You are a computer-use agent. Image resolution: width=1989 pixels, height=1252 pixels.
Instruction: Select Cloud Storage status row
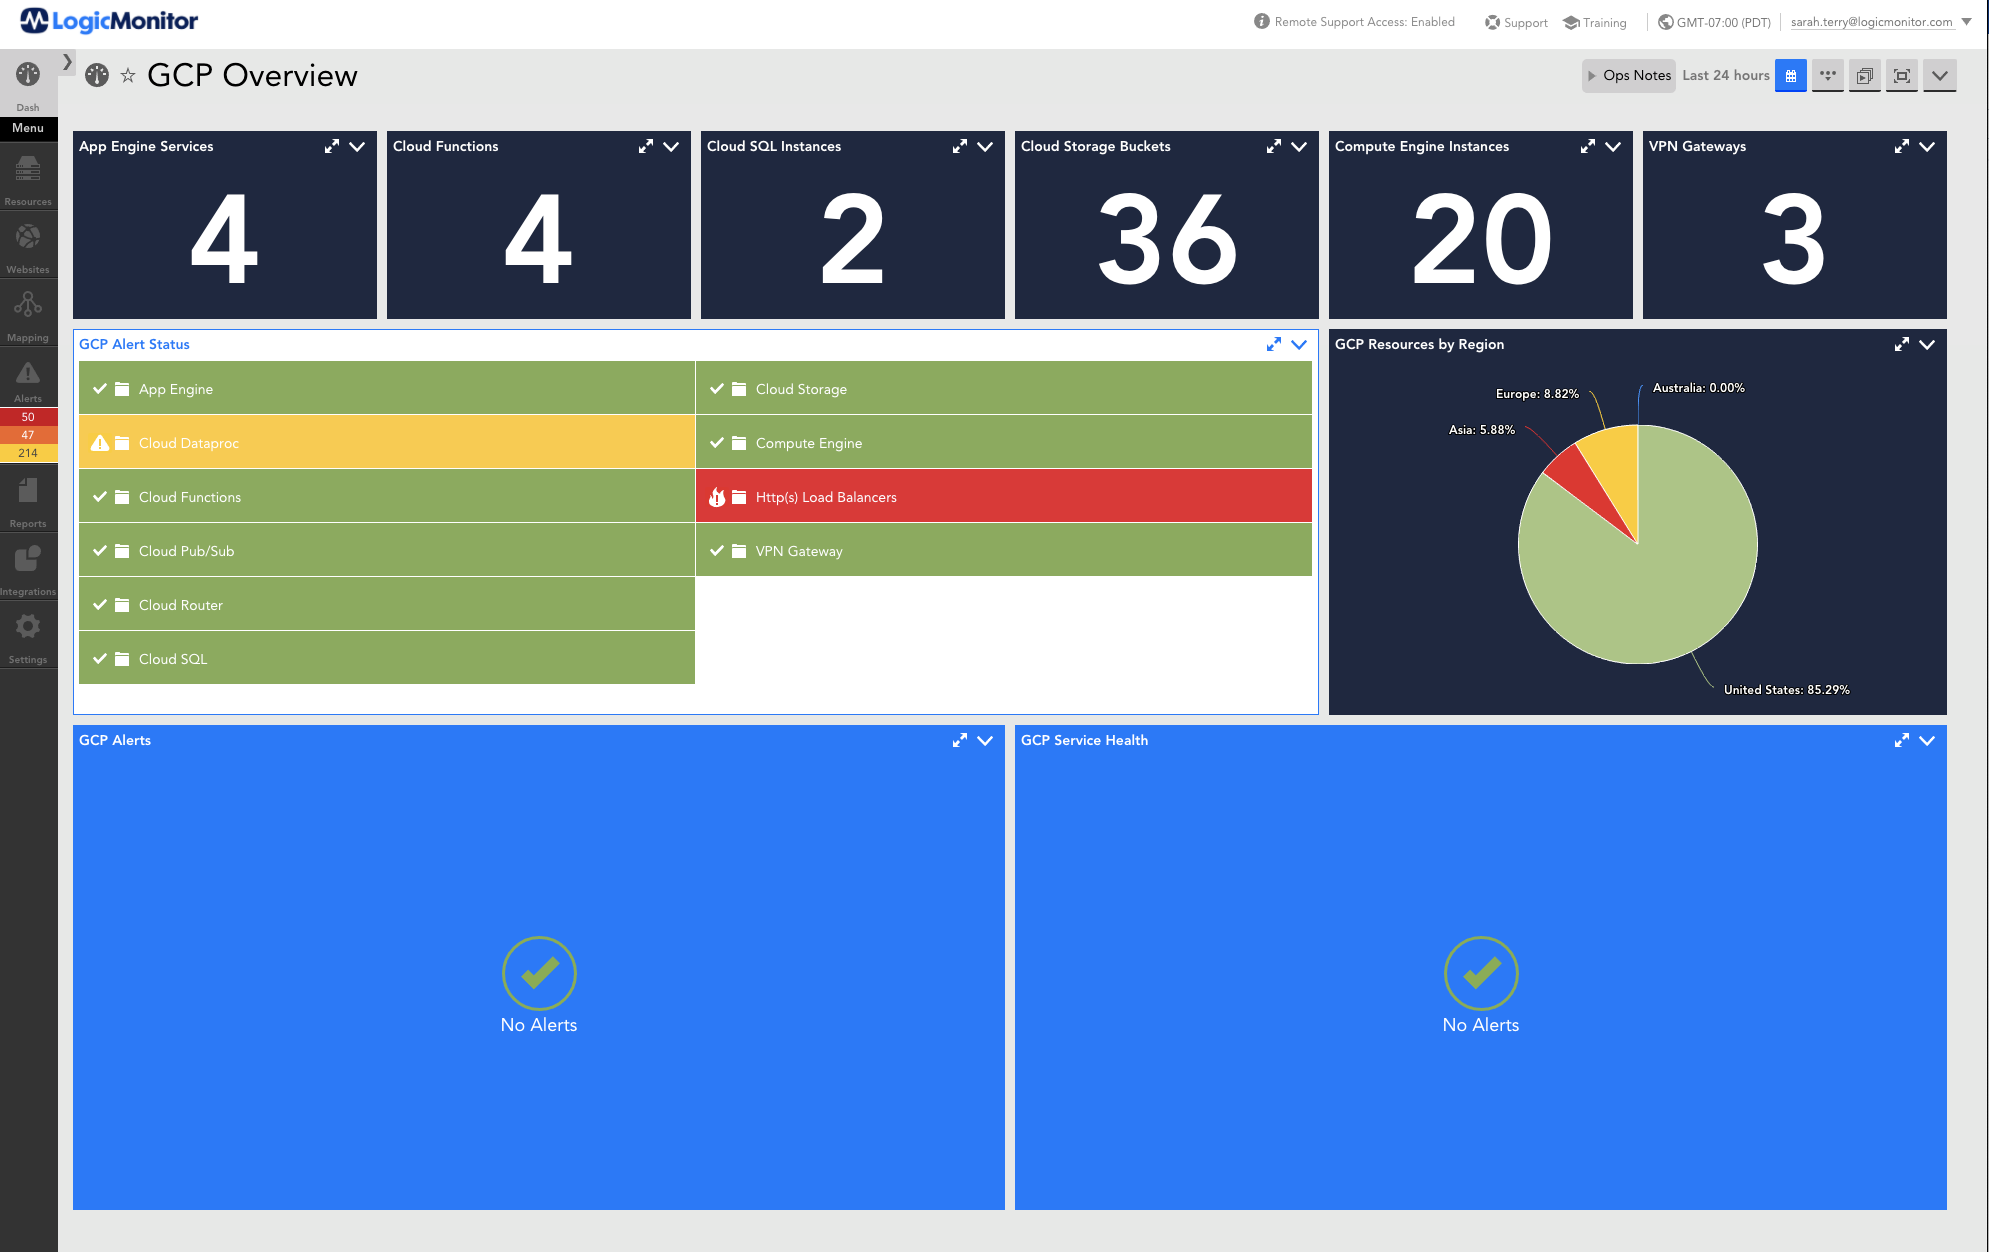coord(1004,388)
